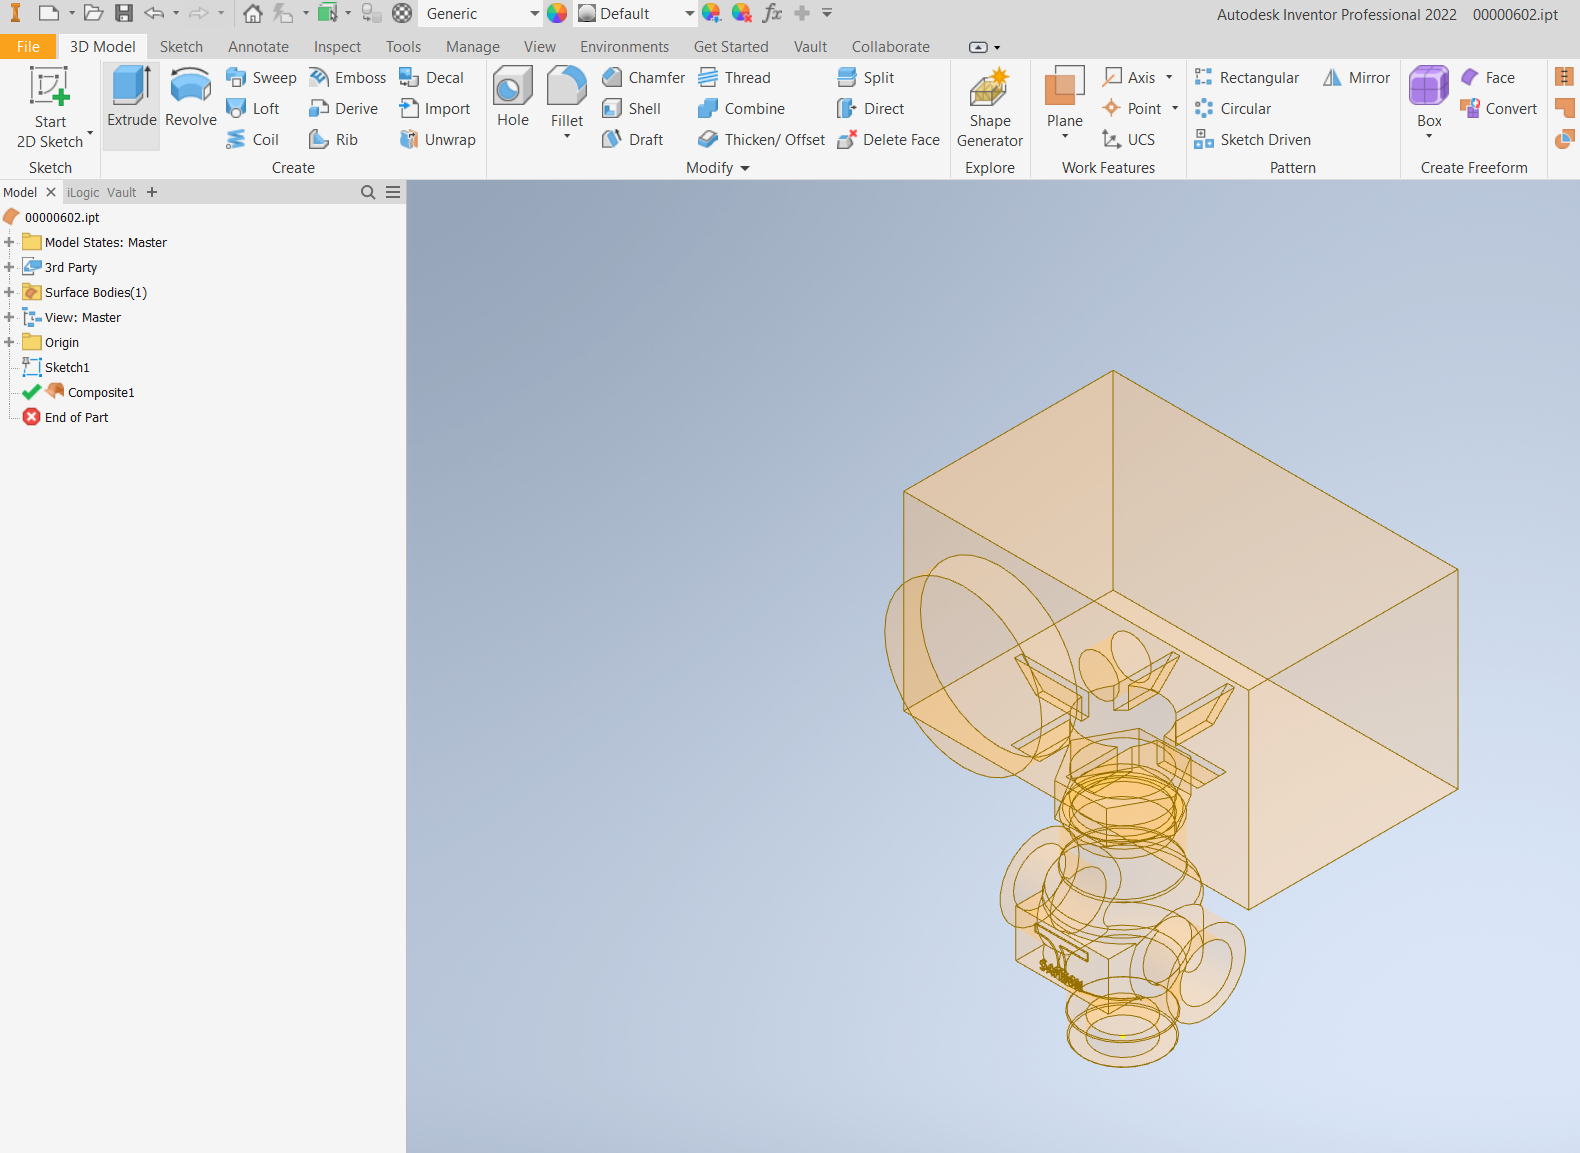
Task: Open the File menu
Action: pos(28,46)
